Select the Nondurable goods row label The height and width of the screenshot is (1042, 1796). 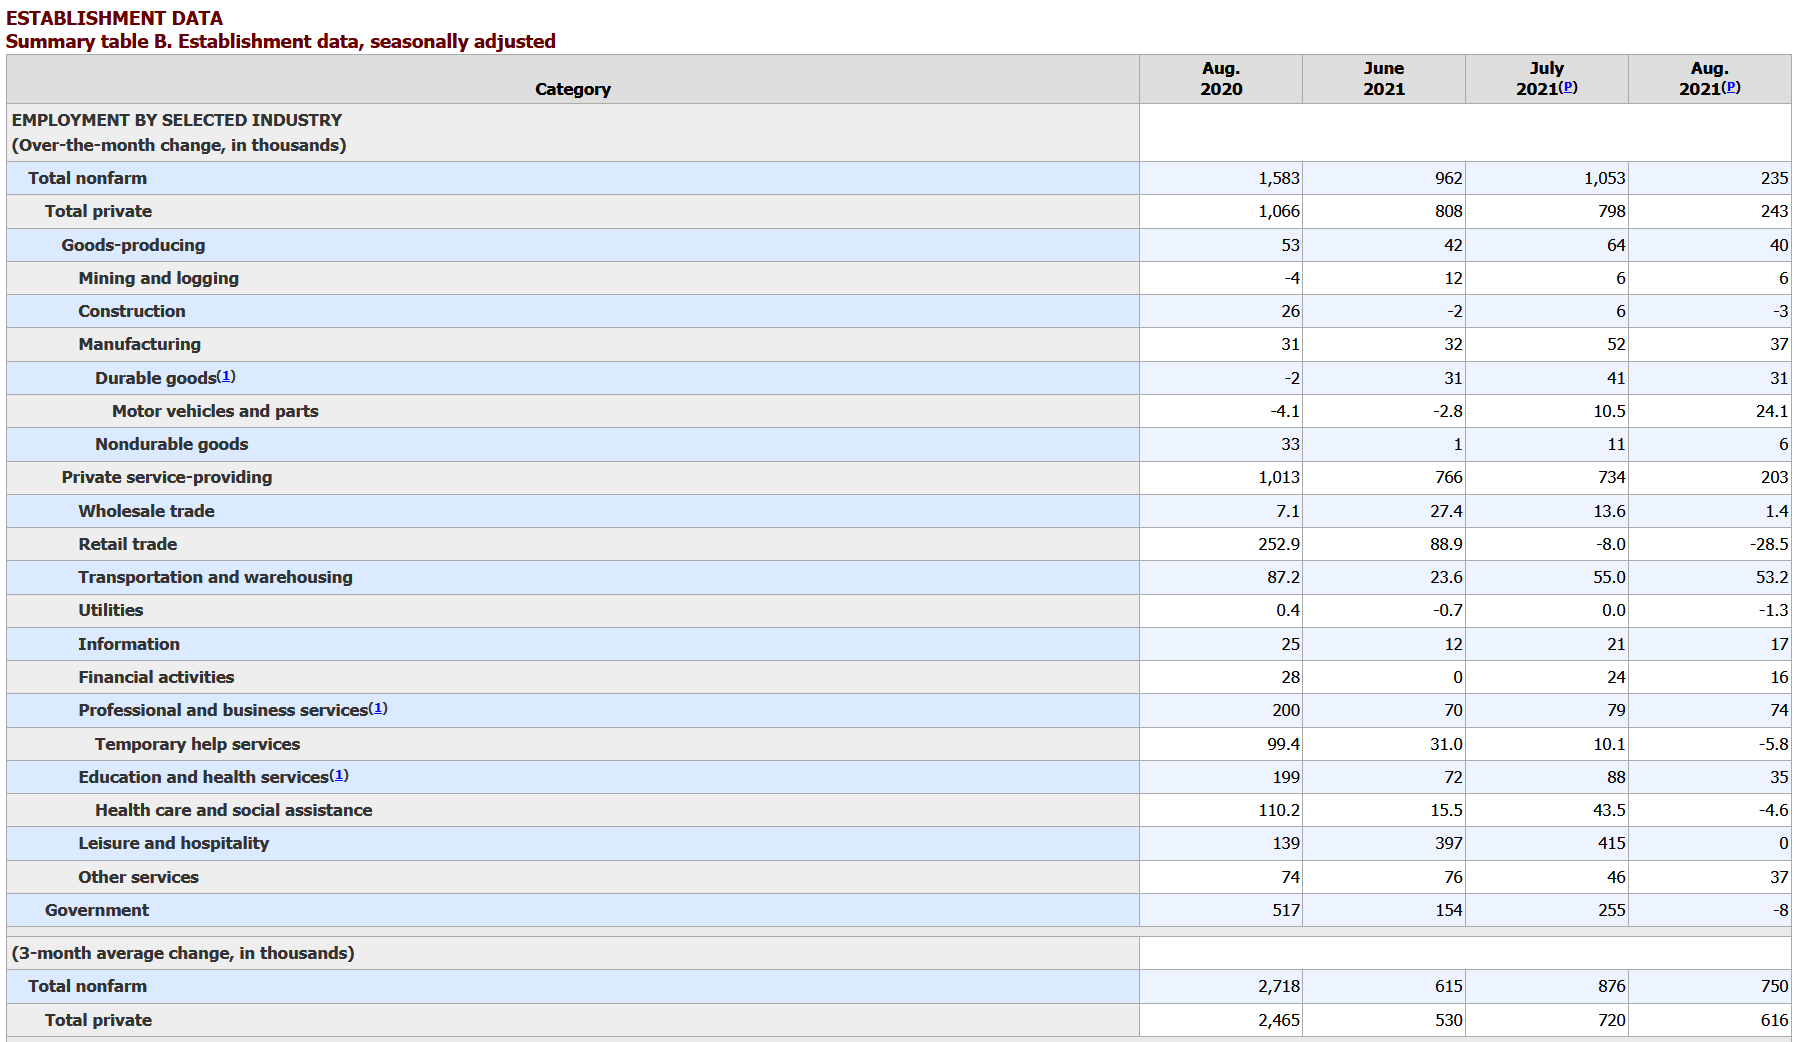coord(172,444)
